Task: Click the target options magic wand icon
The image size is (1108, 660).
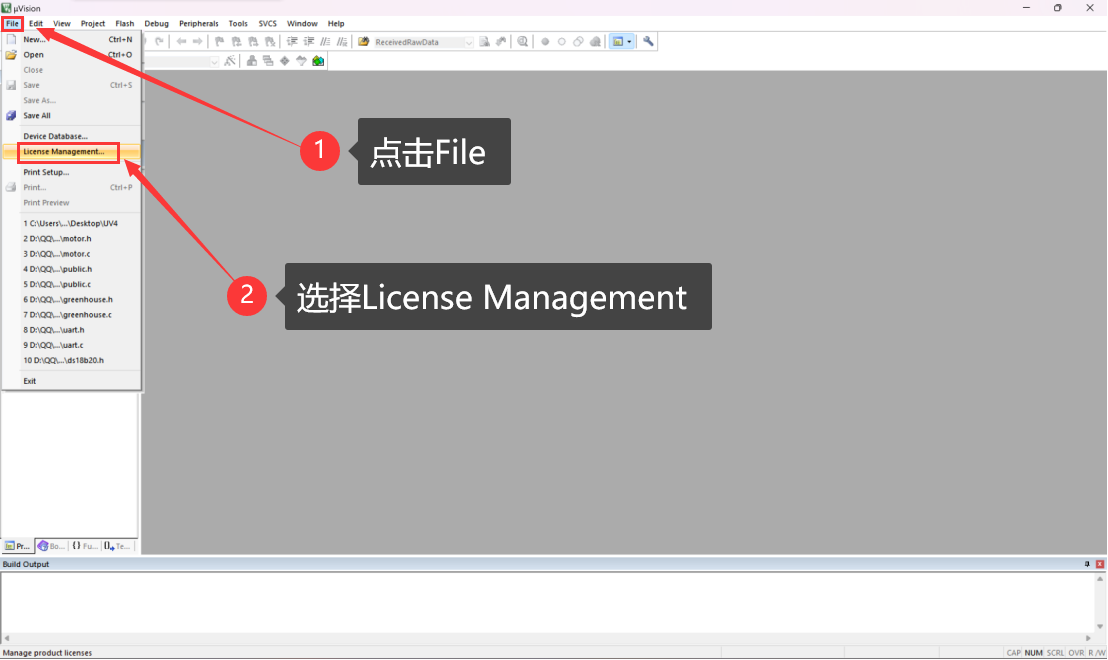Action: [x=230, y=61]
